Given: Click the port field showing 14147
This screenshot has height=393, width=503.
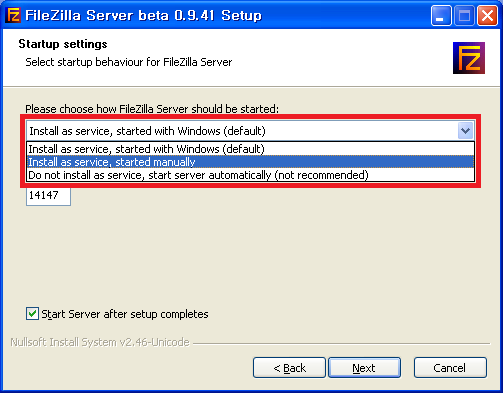Looking at the screenshot, I should [48, 196].
